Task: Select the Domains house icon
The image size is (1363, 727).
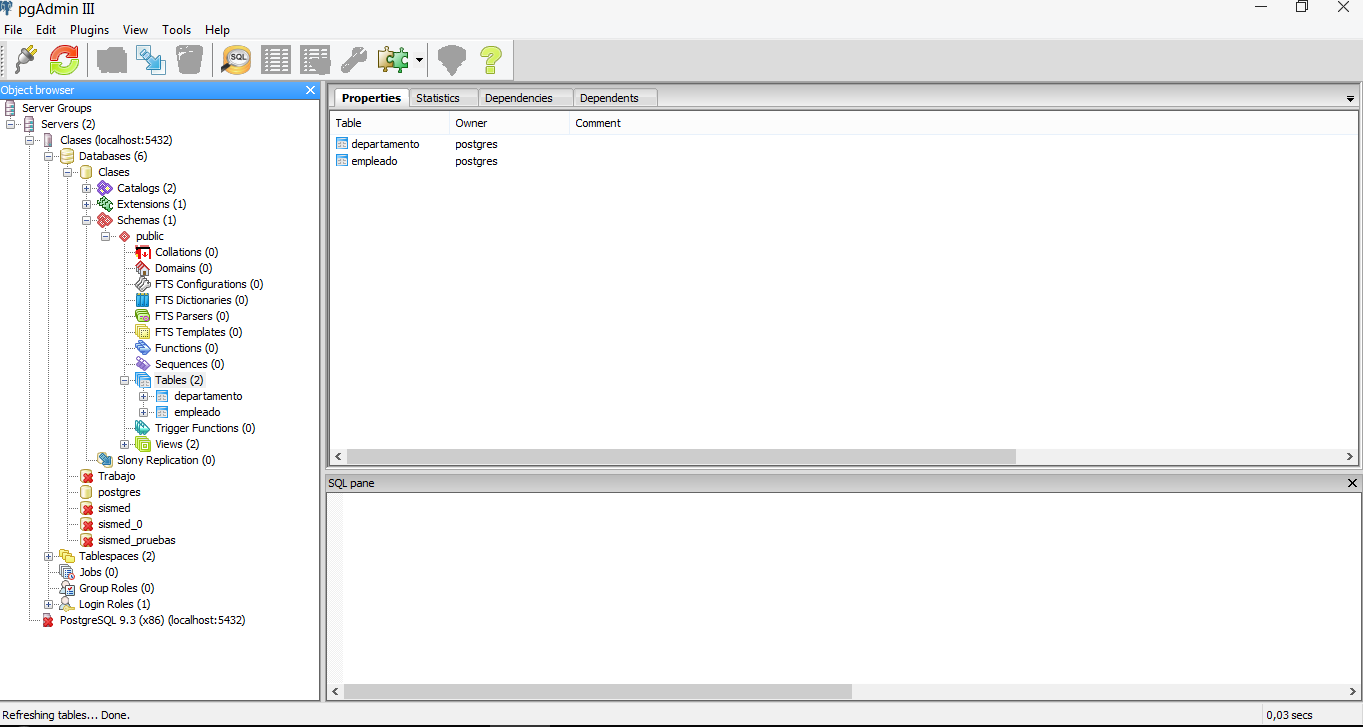Action: pyautogui.click(x=143, y=268)
